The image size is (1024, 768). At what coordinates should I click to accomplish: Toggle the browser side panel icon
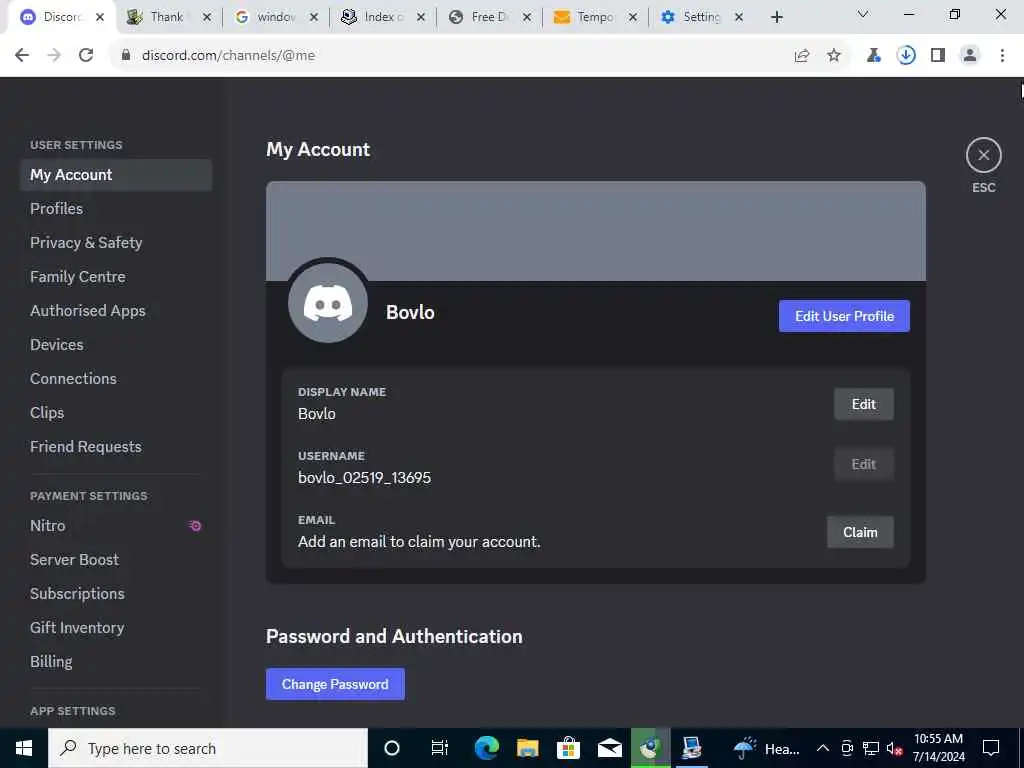938,56
